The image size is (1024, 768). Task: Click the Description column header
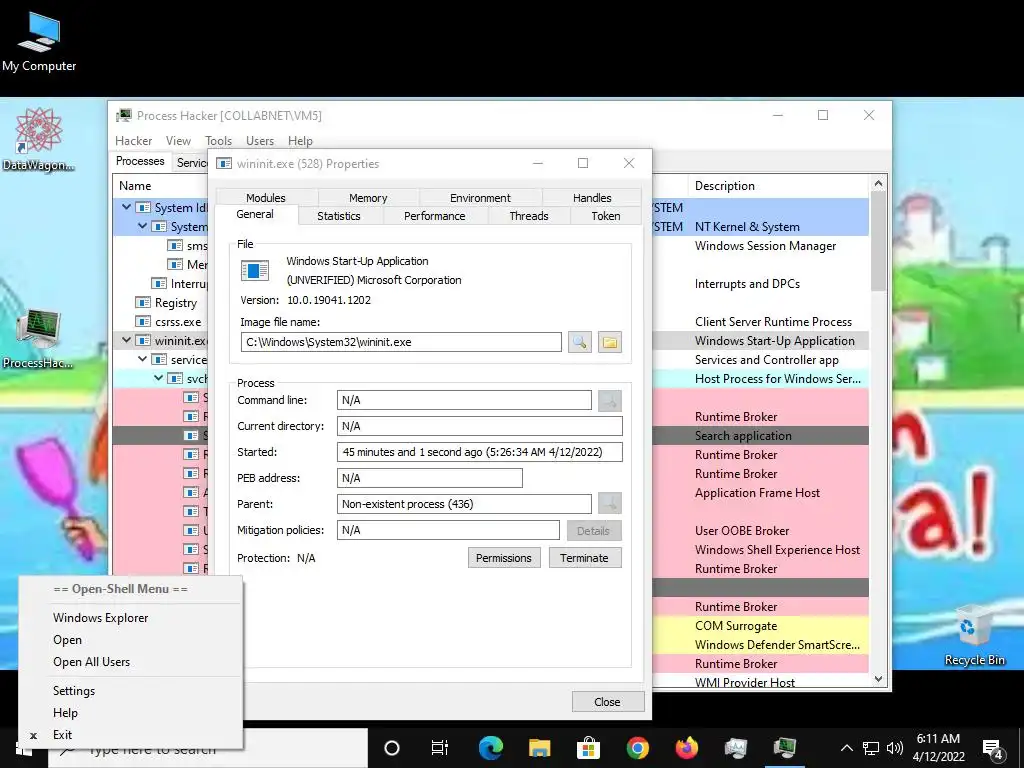[x=778, y=185]
